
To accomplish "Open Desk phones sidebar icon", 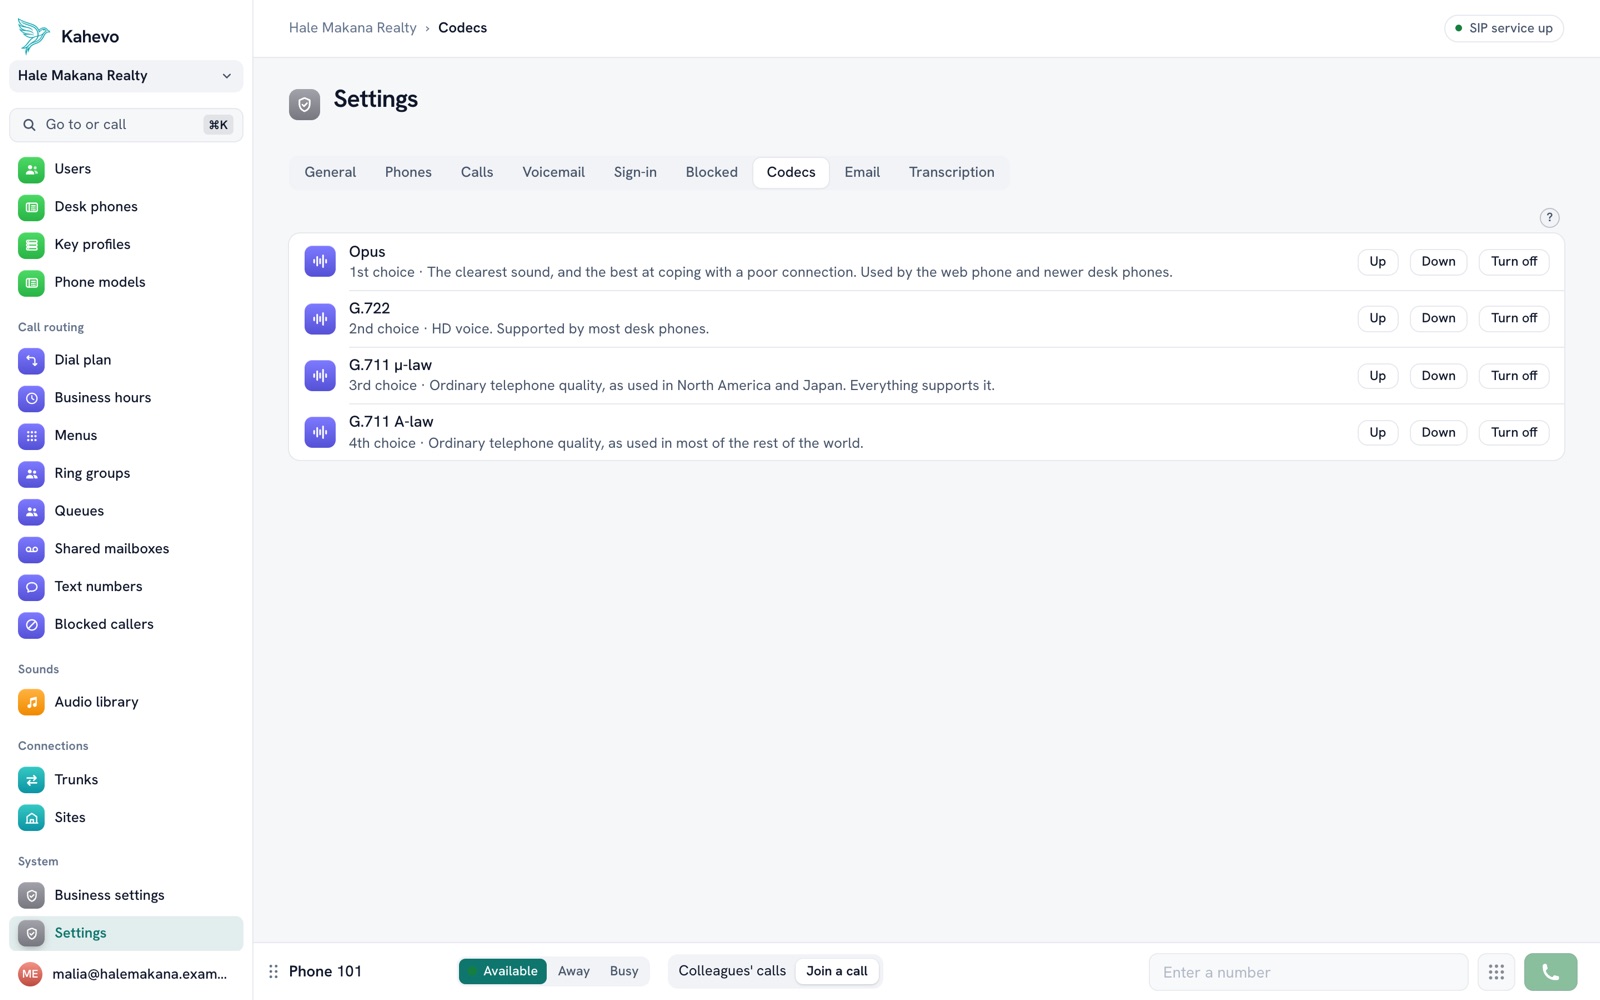I will pyautogui.click(x=31, y=207).
